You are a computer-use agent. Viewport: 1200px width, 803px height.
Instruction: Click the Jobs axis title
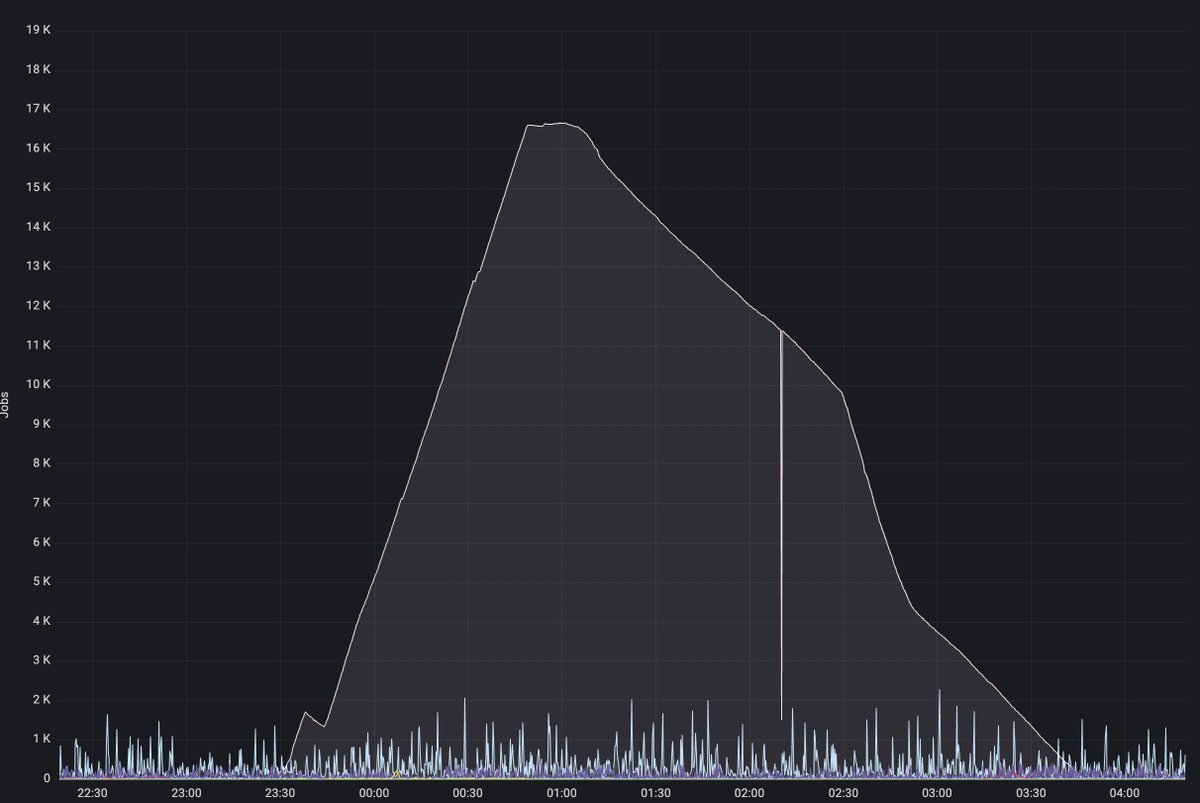click(7, 404)
